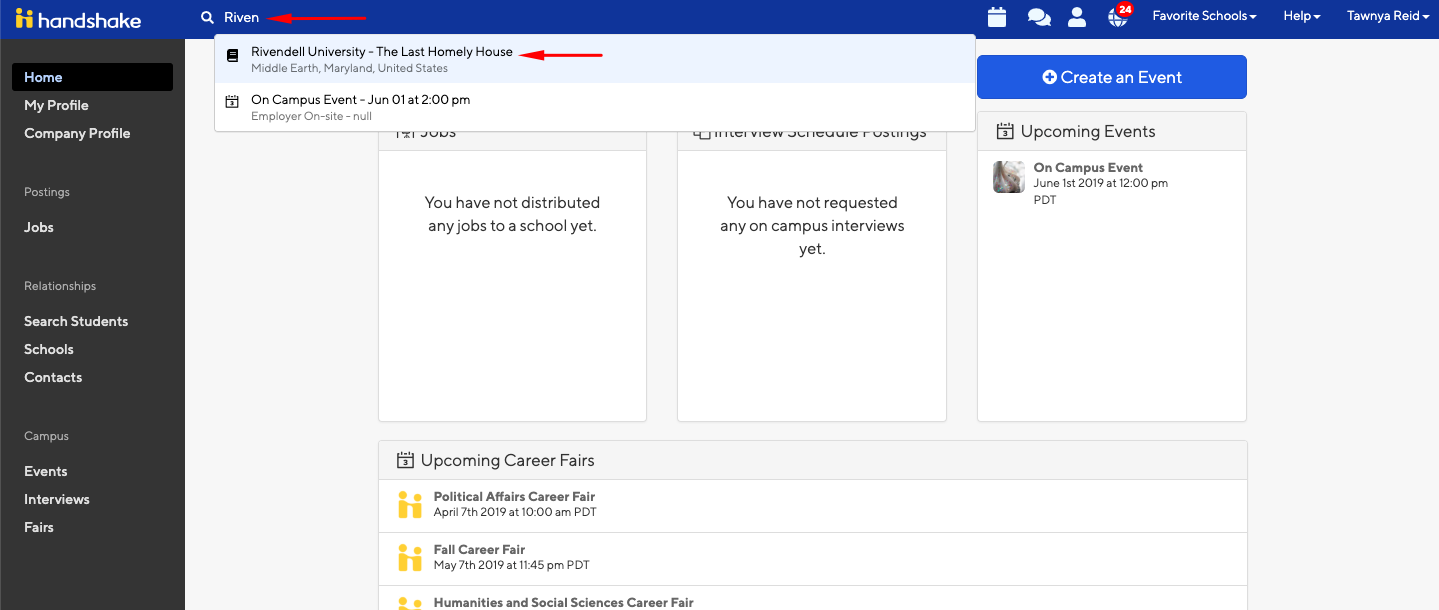
Task: Click the Create an Event button
Action: pos(1112,77)
